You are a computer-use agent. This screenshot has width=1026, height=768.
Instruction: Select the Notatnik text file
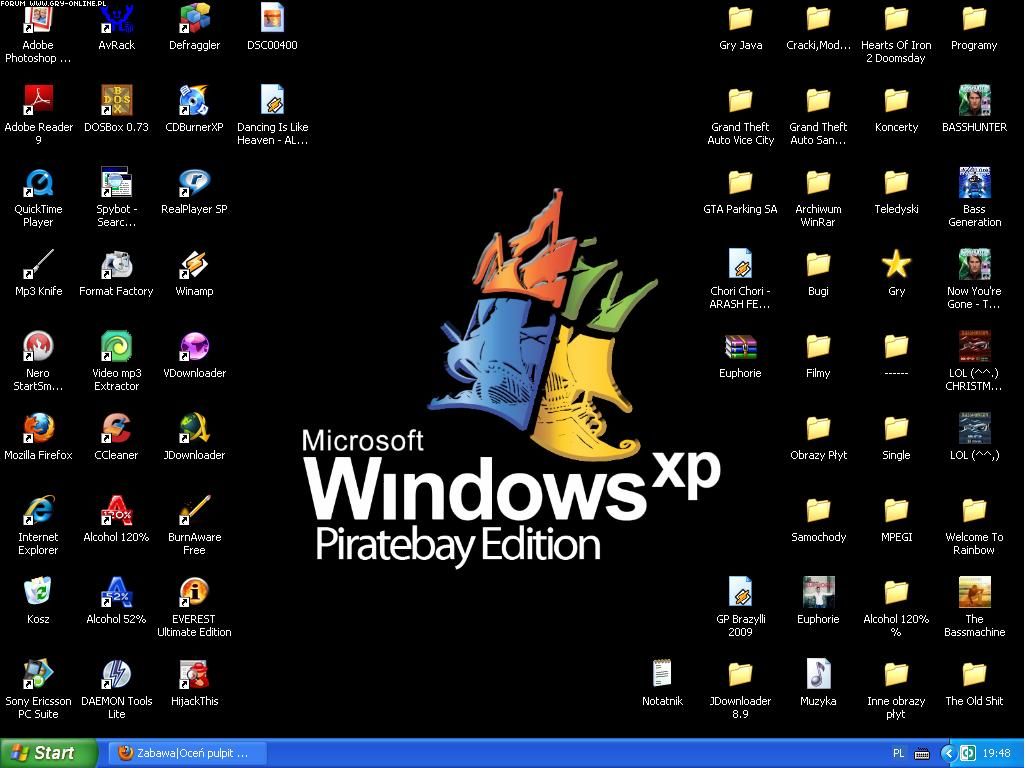[662, 674]
